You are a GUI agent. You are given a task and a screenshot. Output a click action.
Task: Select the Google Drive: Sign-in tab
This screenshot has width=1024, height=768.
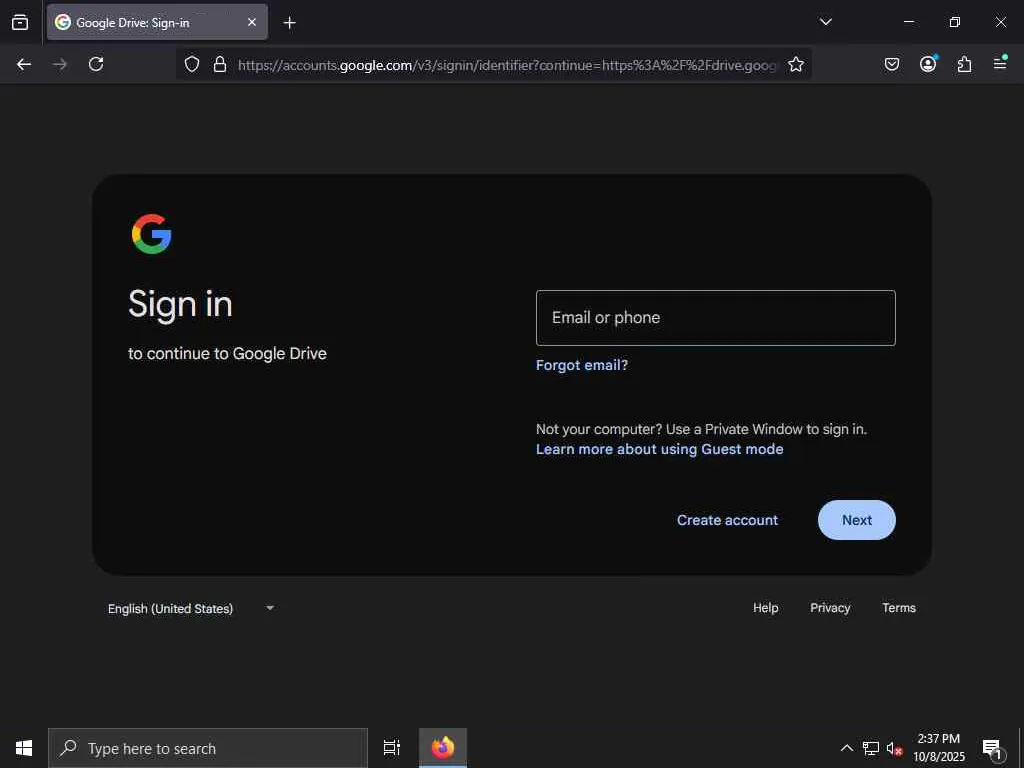pyautogui.click(x=157, y=22)
